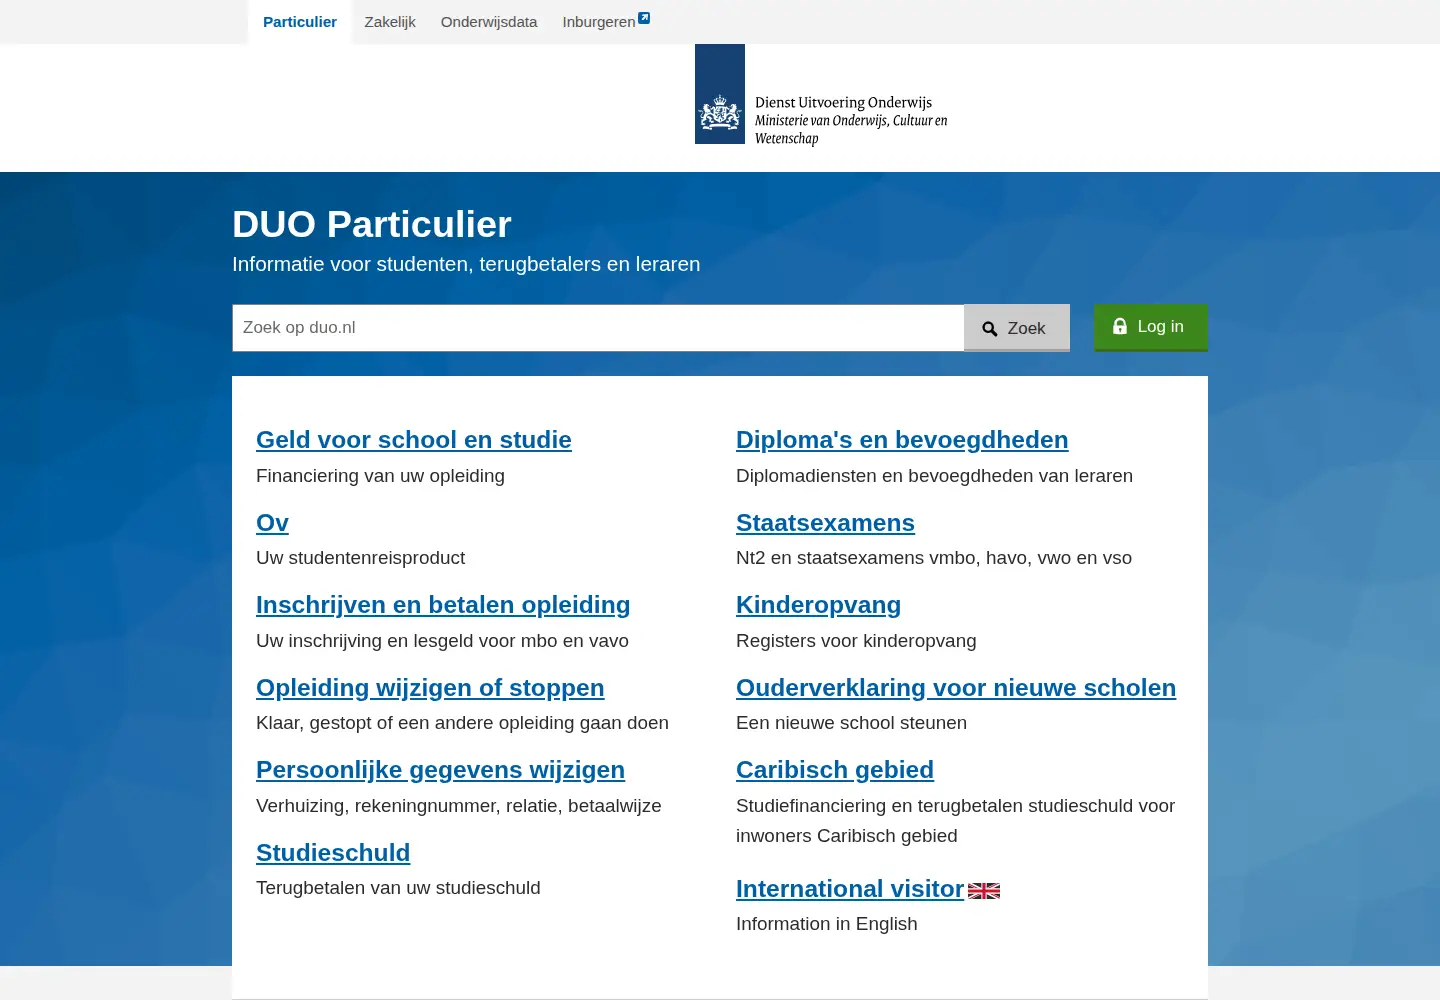Click 'Studiefinanciering en terugbetalen studieschuld' description text
The image size is (1440, 1000).
tap(955, 821)
